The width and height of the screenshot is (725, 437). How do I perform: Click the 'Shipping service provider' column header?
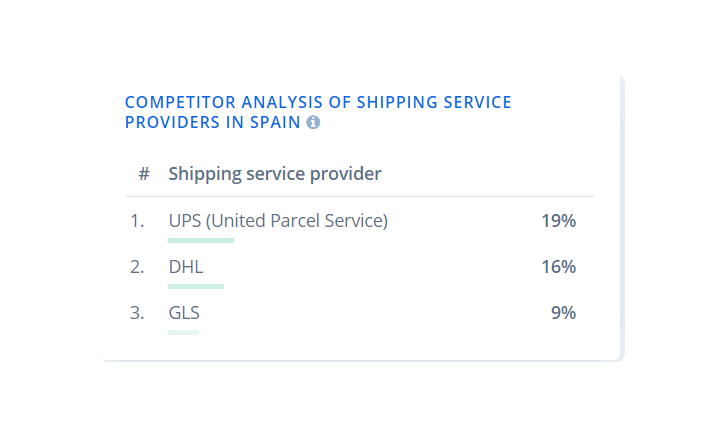[x=274, y=174]
